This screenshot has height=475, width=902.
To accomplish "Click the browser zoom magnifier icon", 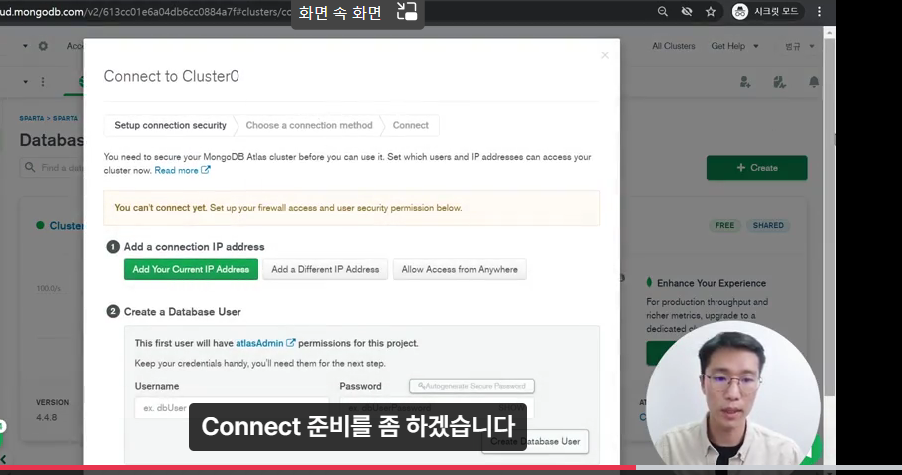I will [x=663, y=12].
